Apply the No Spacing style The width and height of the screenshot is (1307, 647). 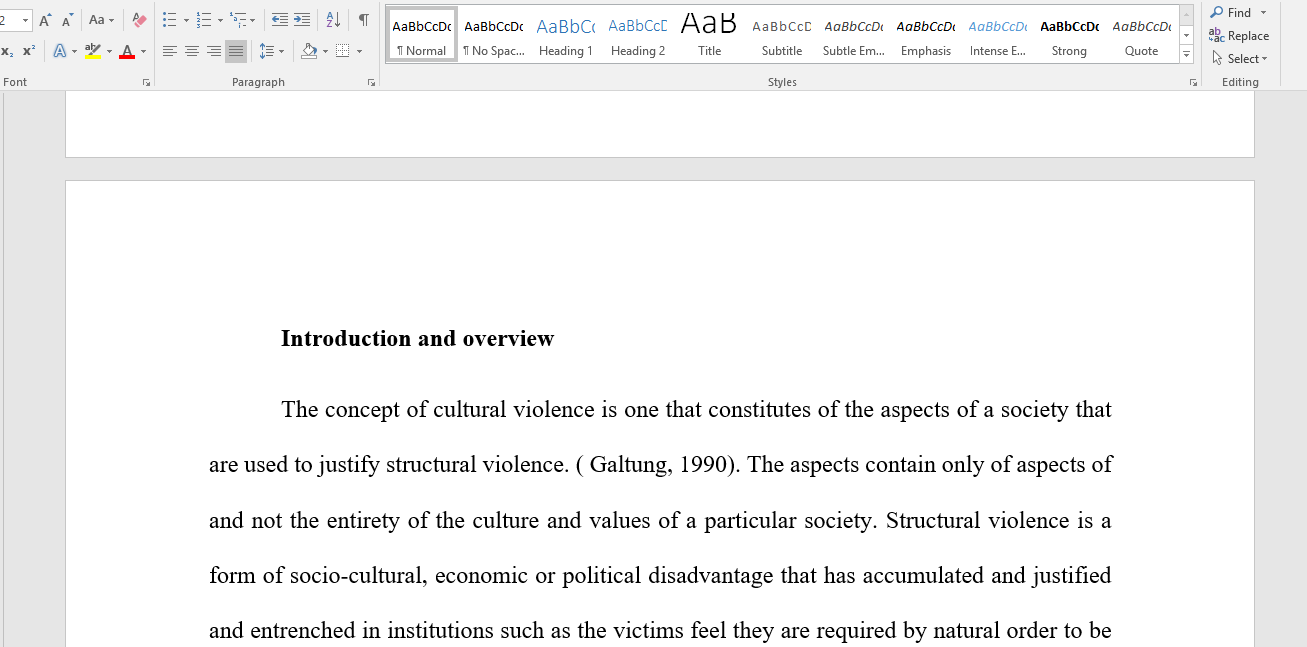point(494,35)
